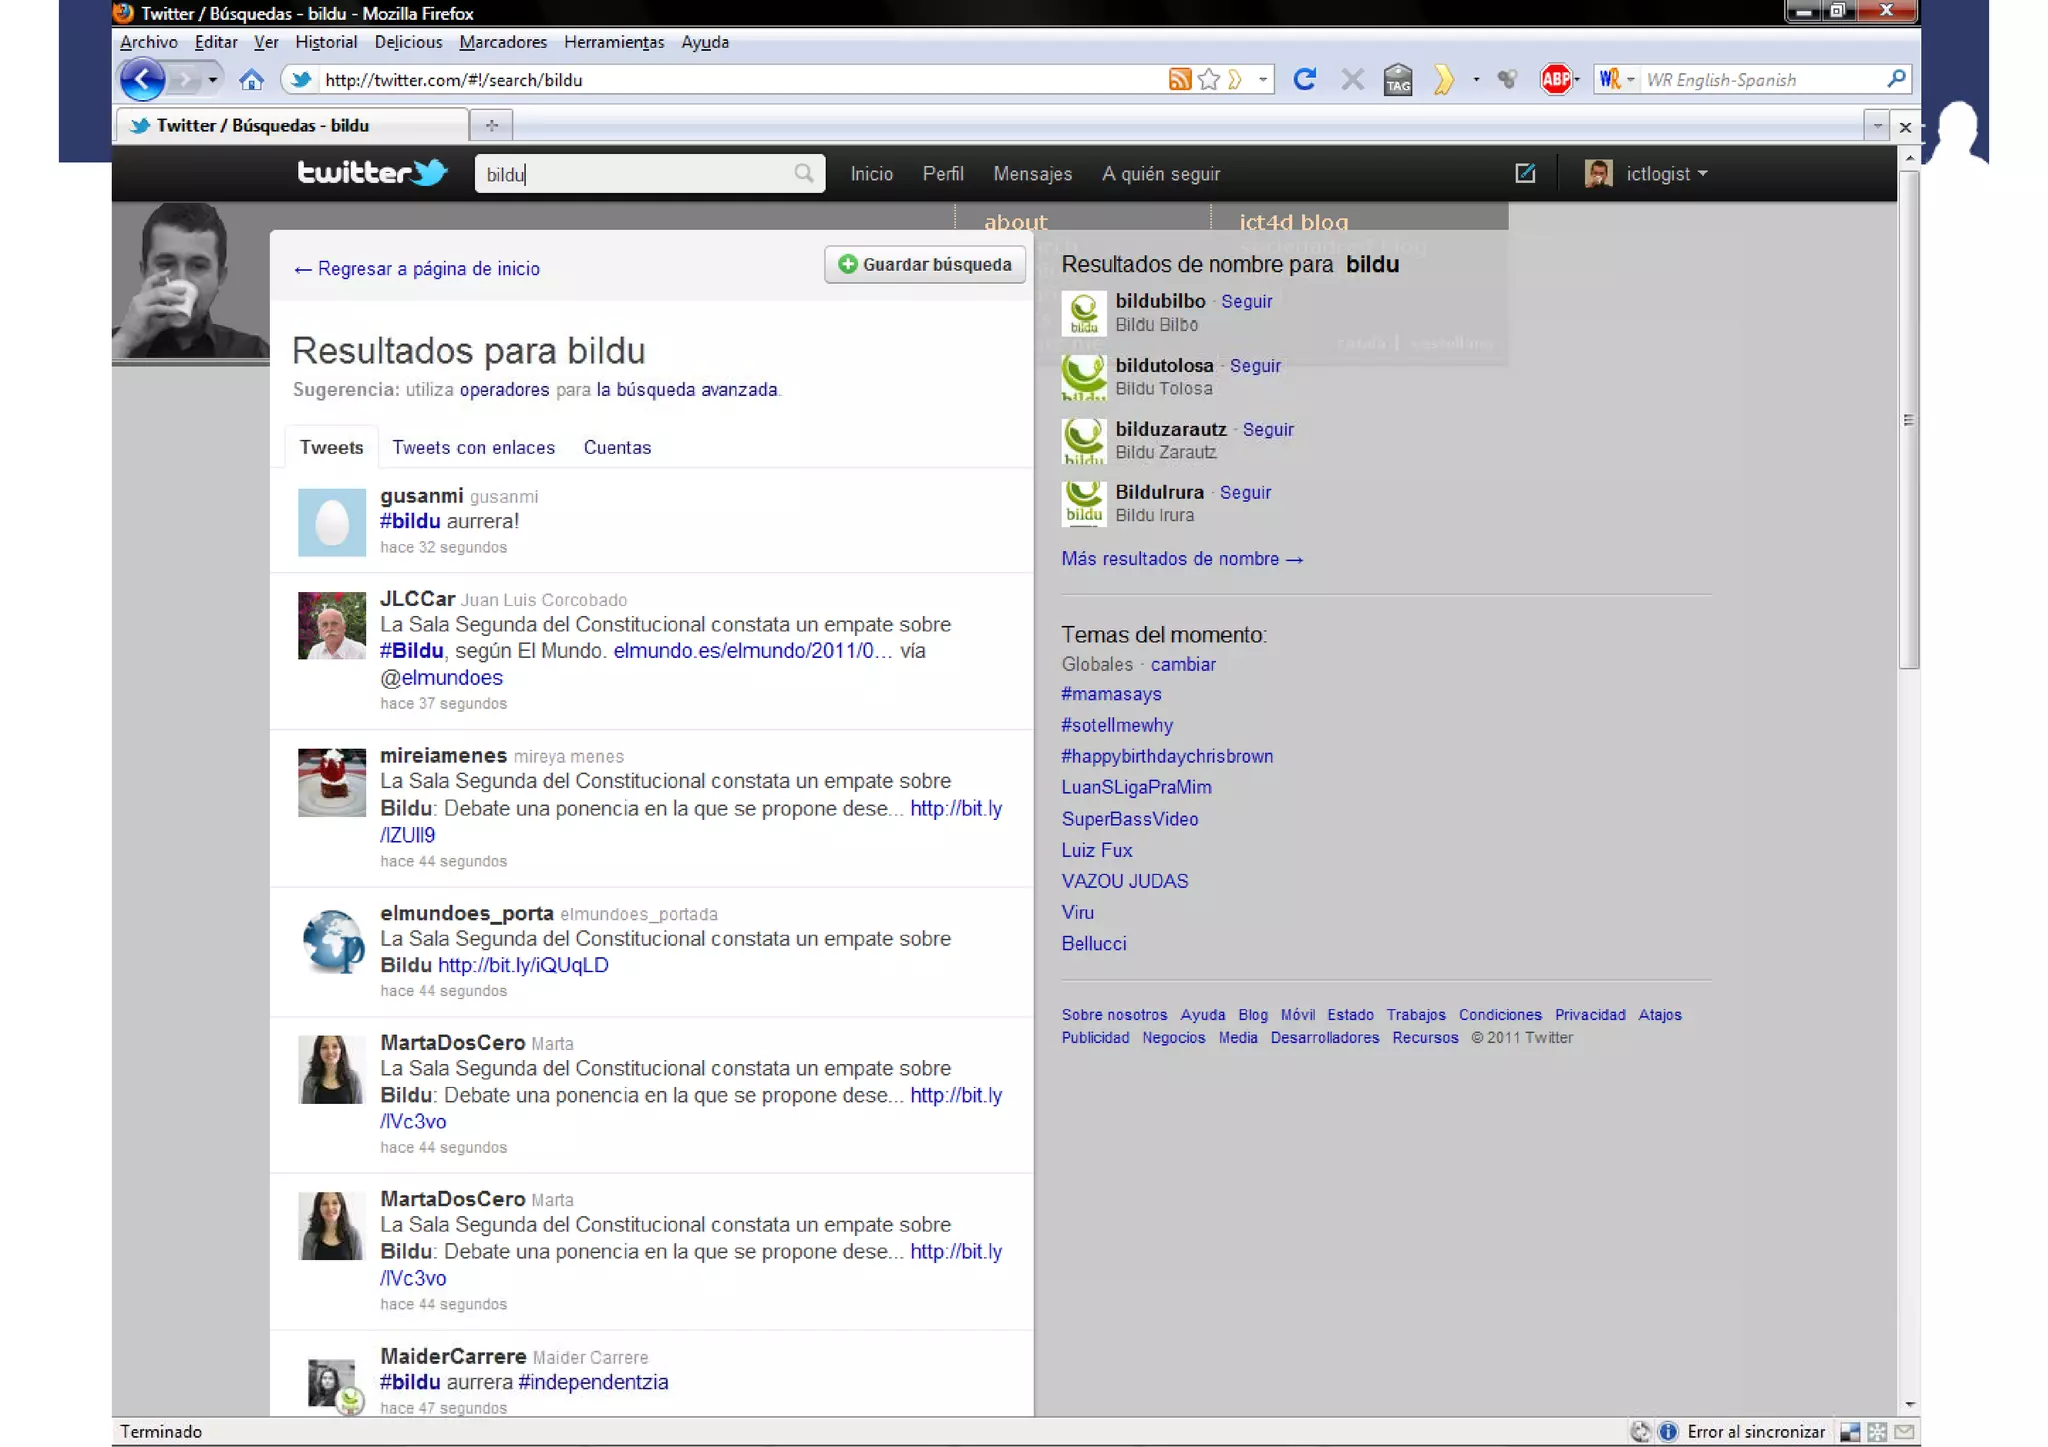2048x1447 pixels.
Task: Click the Home icon in the toolbar
Action: point(251,80)
